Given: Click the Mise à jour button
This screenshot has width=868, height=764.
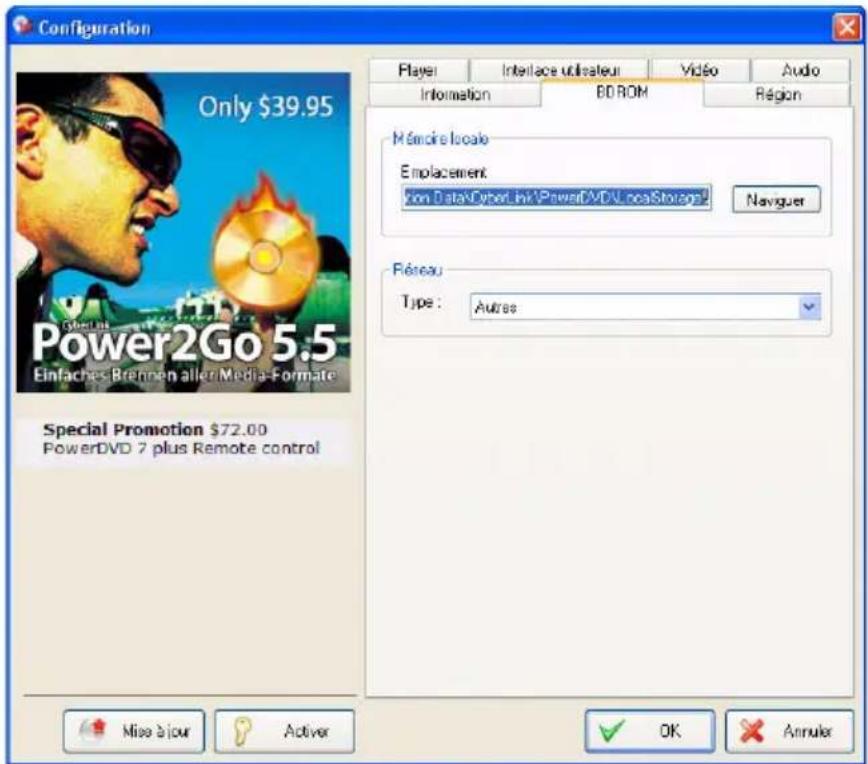Looking at the screenshot, I should [x=134, y=731].
